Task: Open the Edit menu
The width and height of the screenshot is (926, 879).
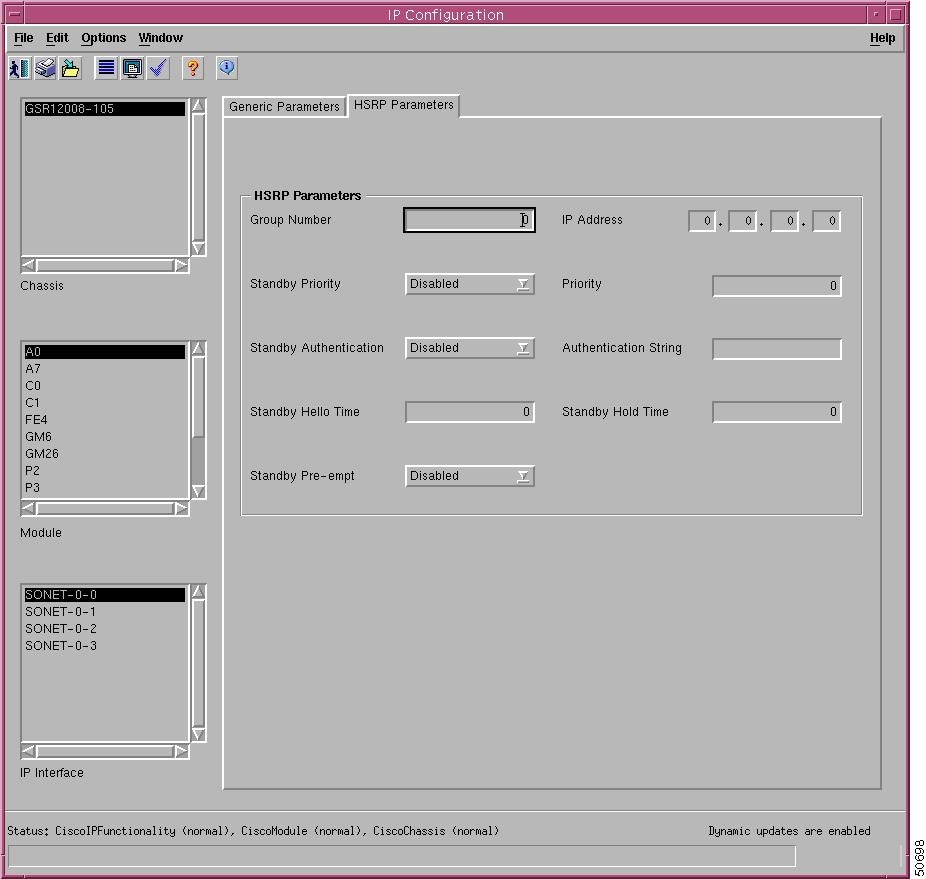Action: tap(57, 38)
